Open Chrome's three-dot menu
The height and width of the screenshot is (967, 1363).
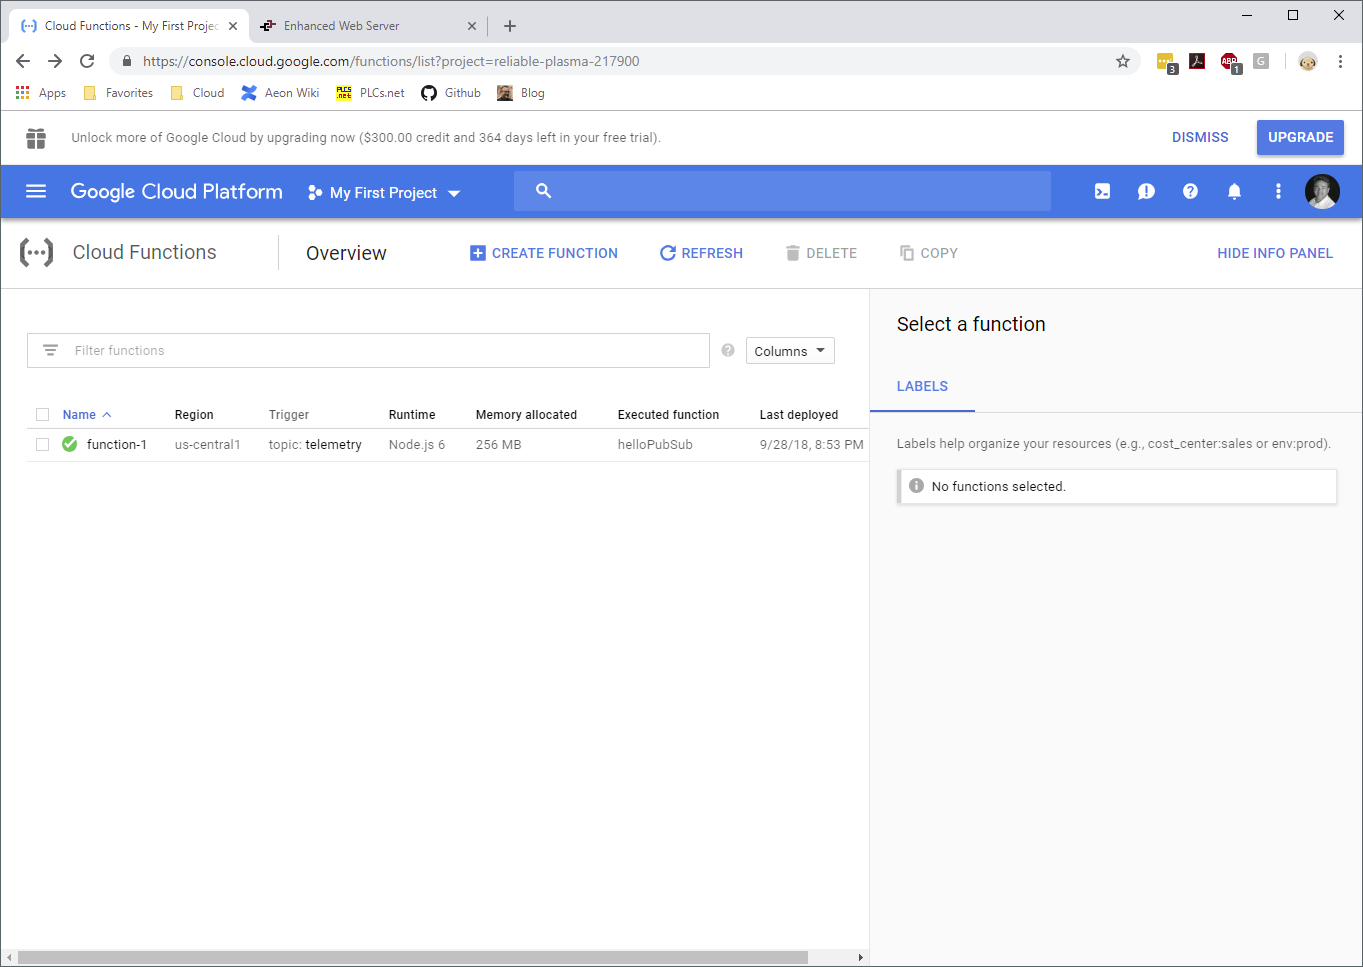1340,61
